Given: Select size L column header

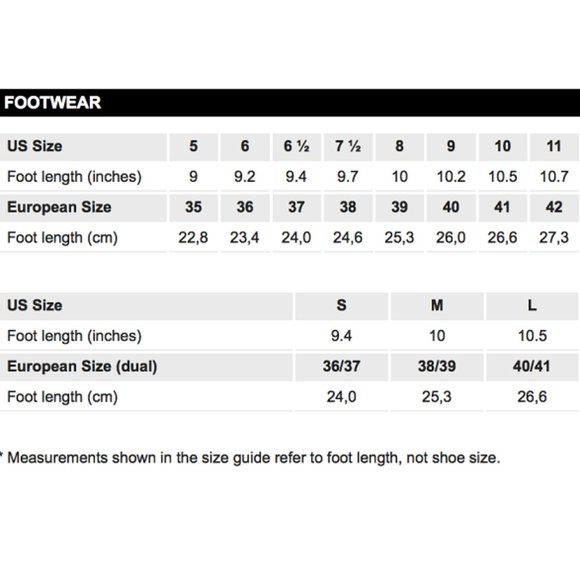Looking at the screenshot, I should tap(532, 306).
